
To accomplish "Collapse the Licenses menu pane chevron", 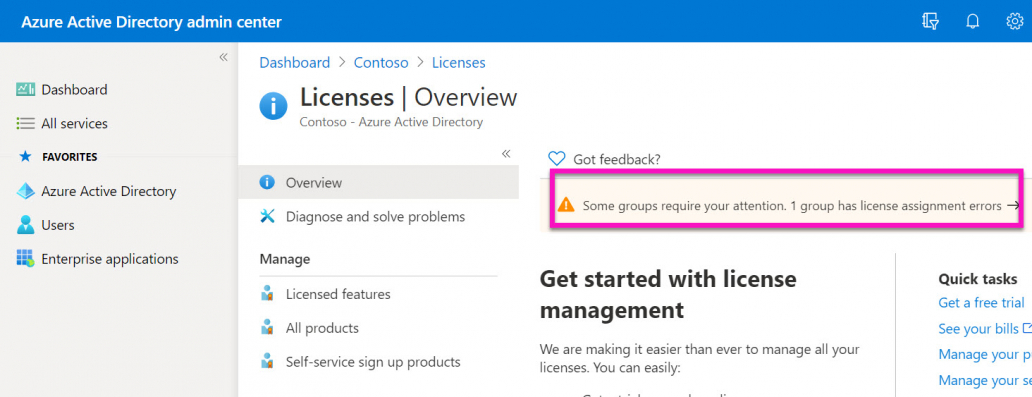I will [506, 153].
